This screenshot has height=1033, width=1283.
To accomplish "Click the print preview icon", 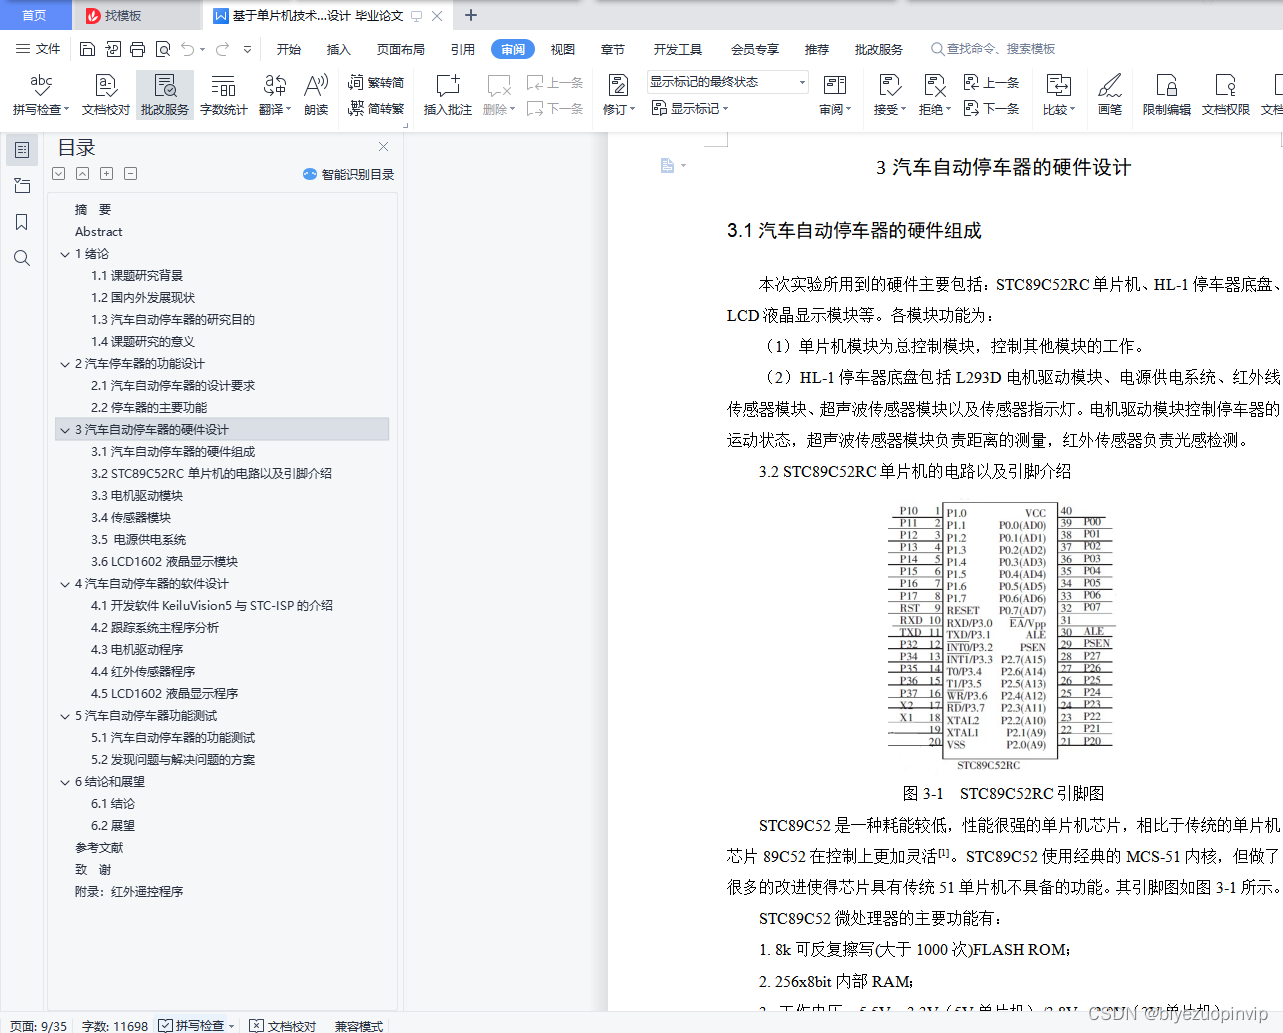I will coord(162,49).
